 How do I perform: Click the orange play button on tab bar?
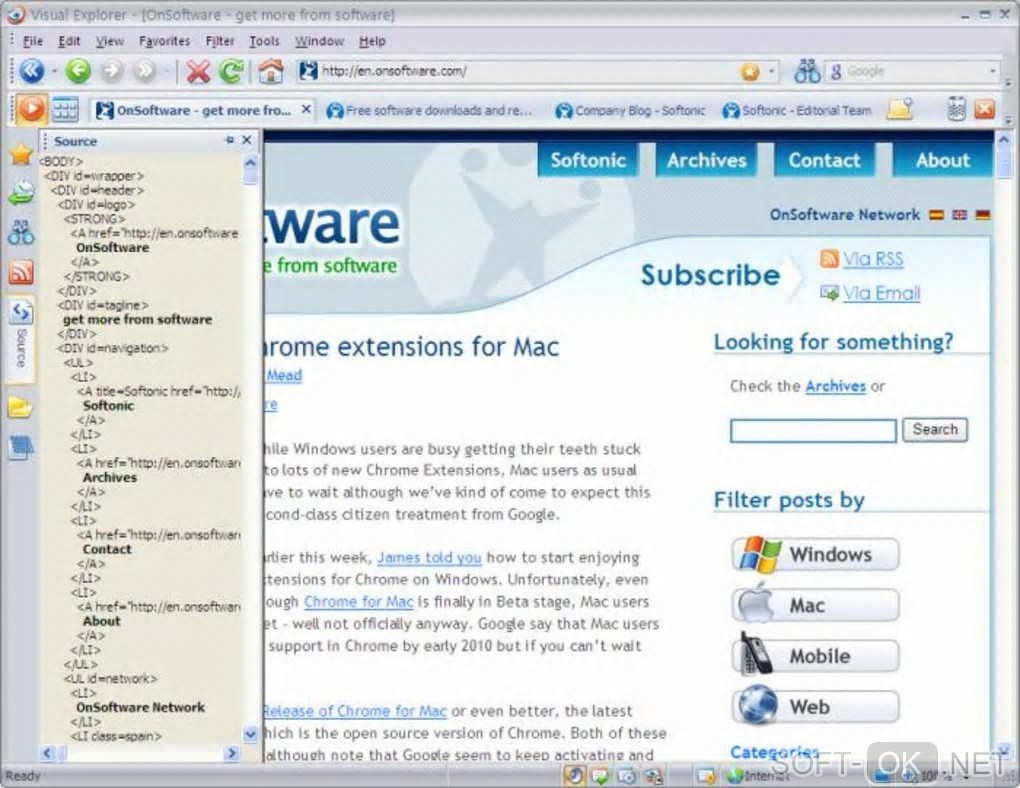(31, 109)
